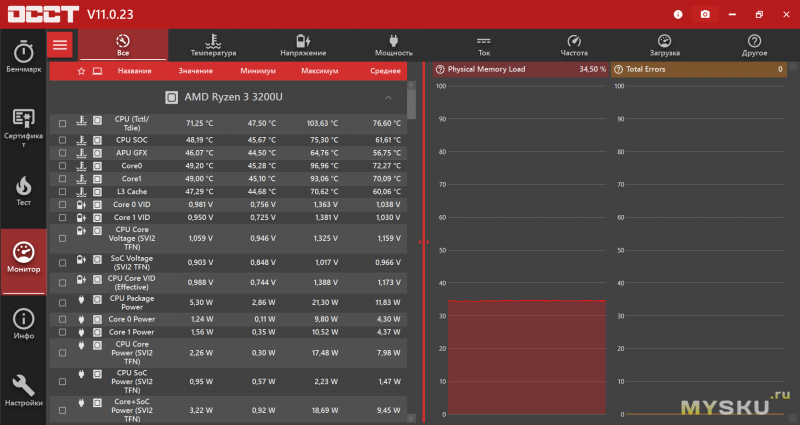Click the AMD Ryzen 3 3200U chip icon
800x425 pixels.
pos(171,97)
